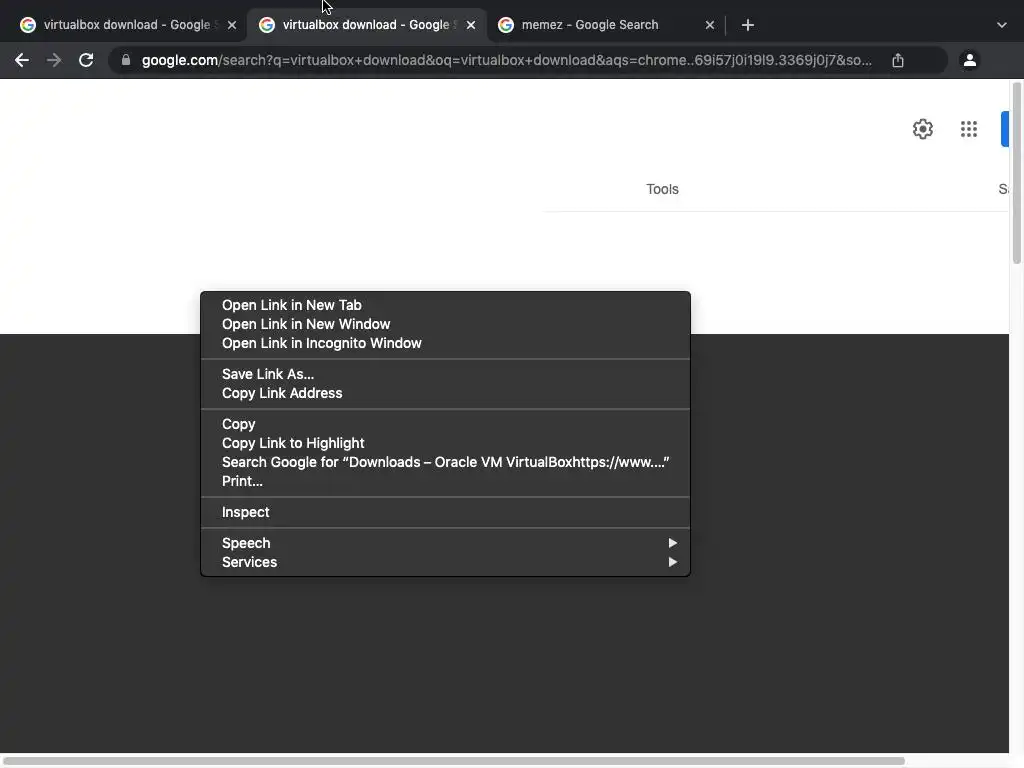Open the profile avatar icon
1024x768 pixels.
[x=970, y=60]
